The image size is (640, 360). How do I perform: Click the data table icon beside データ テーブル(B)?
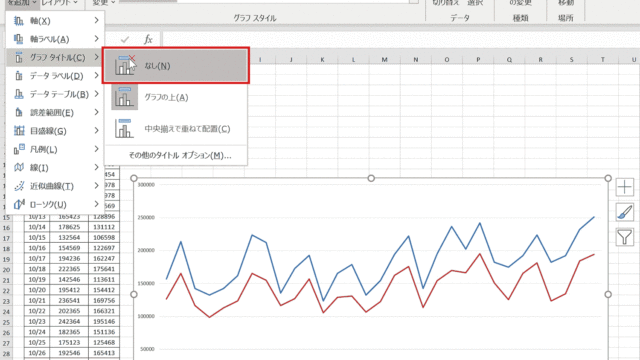(19, 94)
